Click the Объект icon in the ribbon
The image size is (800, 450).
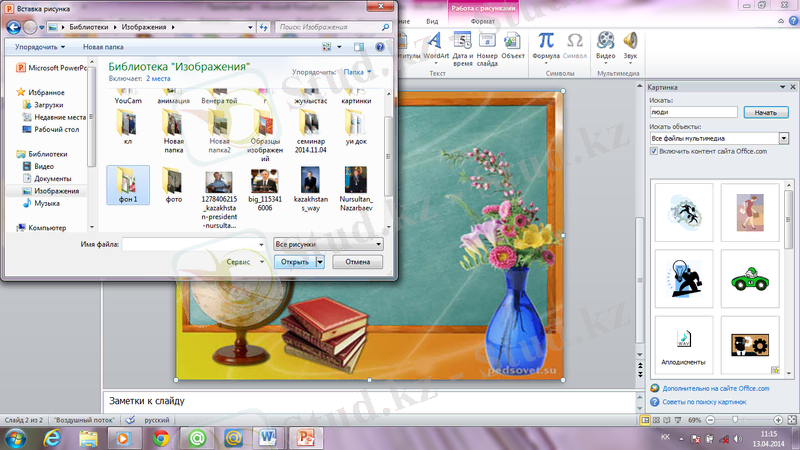513,44
